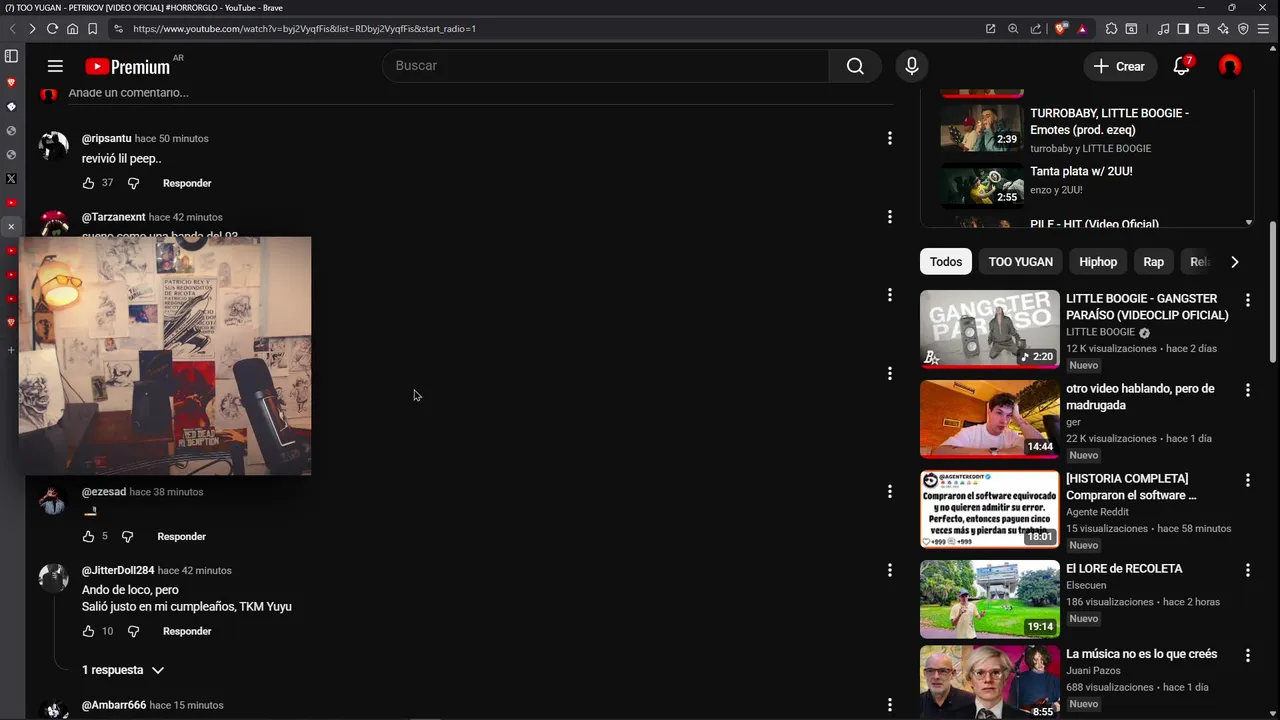Select the Rap filter chip

tap(1153, 262)
